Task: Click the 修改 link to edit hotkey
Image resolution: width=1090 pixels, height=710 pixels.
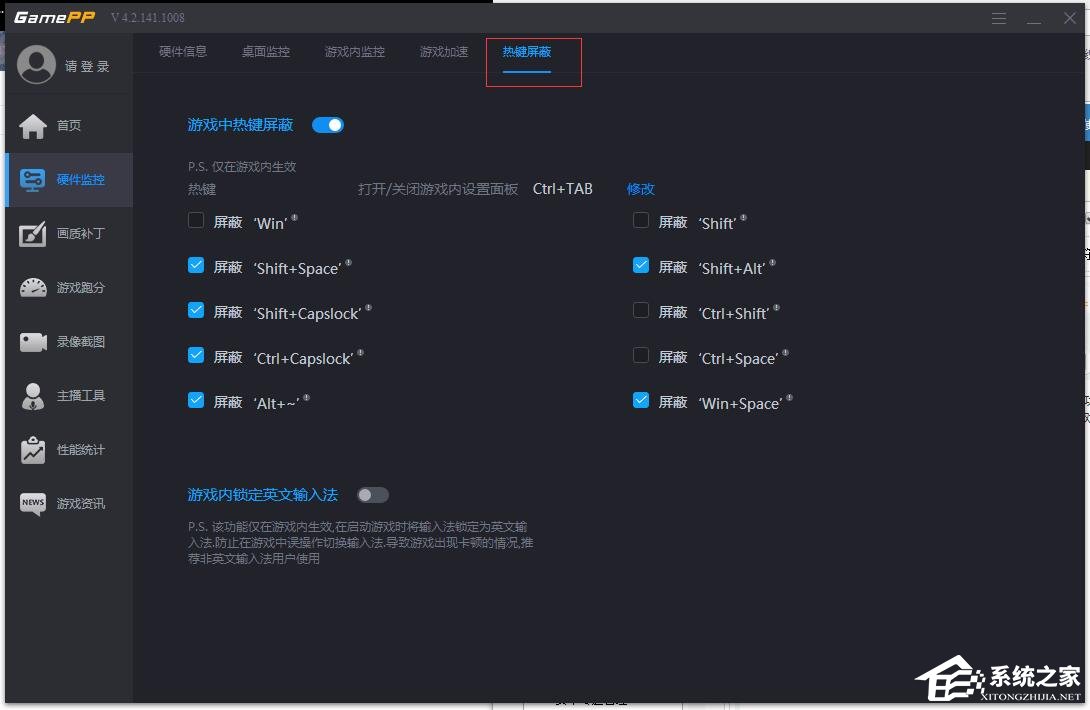Action: click(640, 188)
